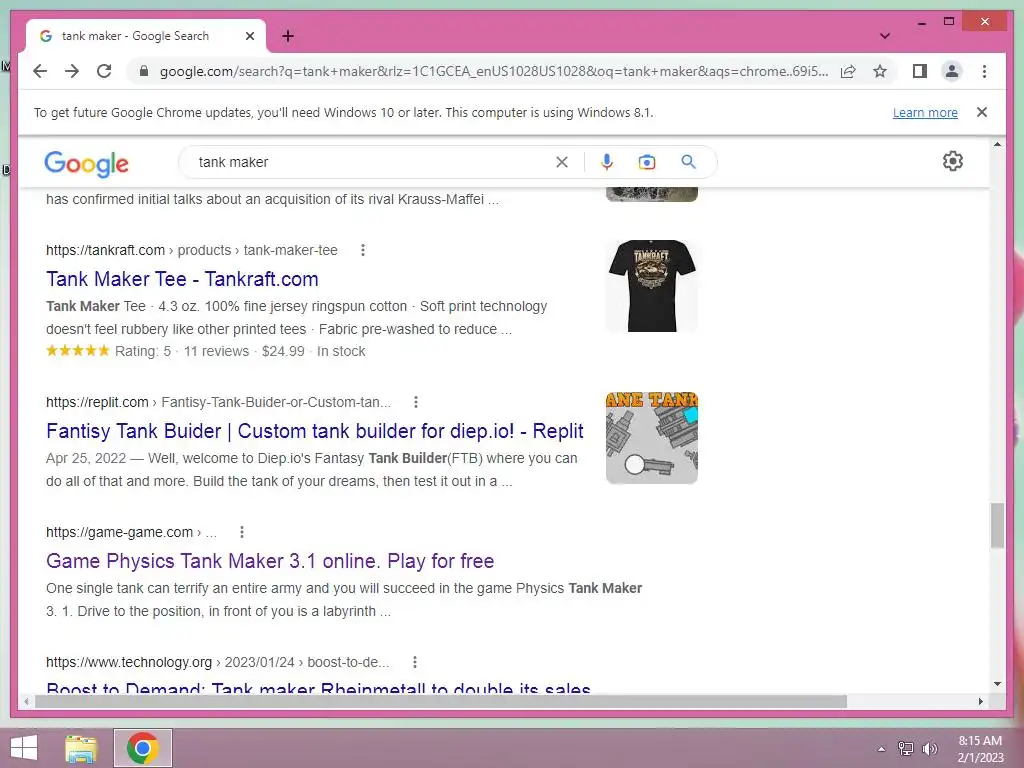
Task: Open the options dots beside the technology.org result
Action: pyautogui.click(x=415, y=662)
